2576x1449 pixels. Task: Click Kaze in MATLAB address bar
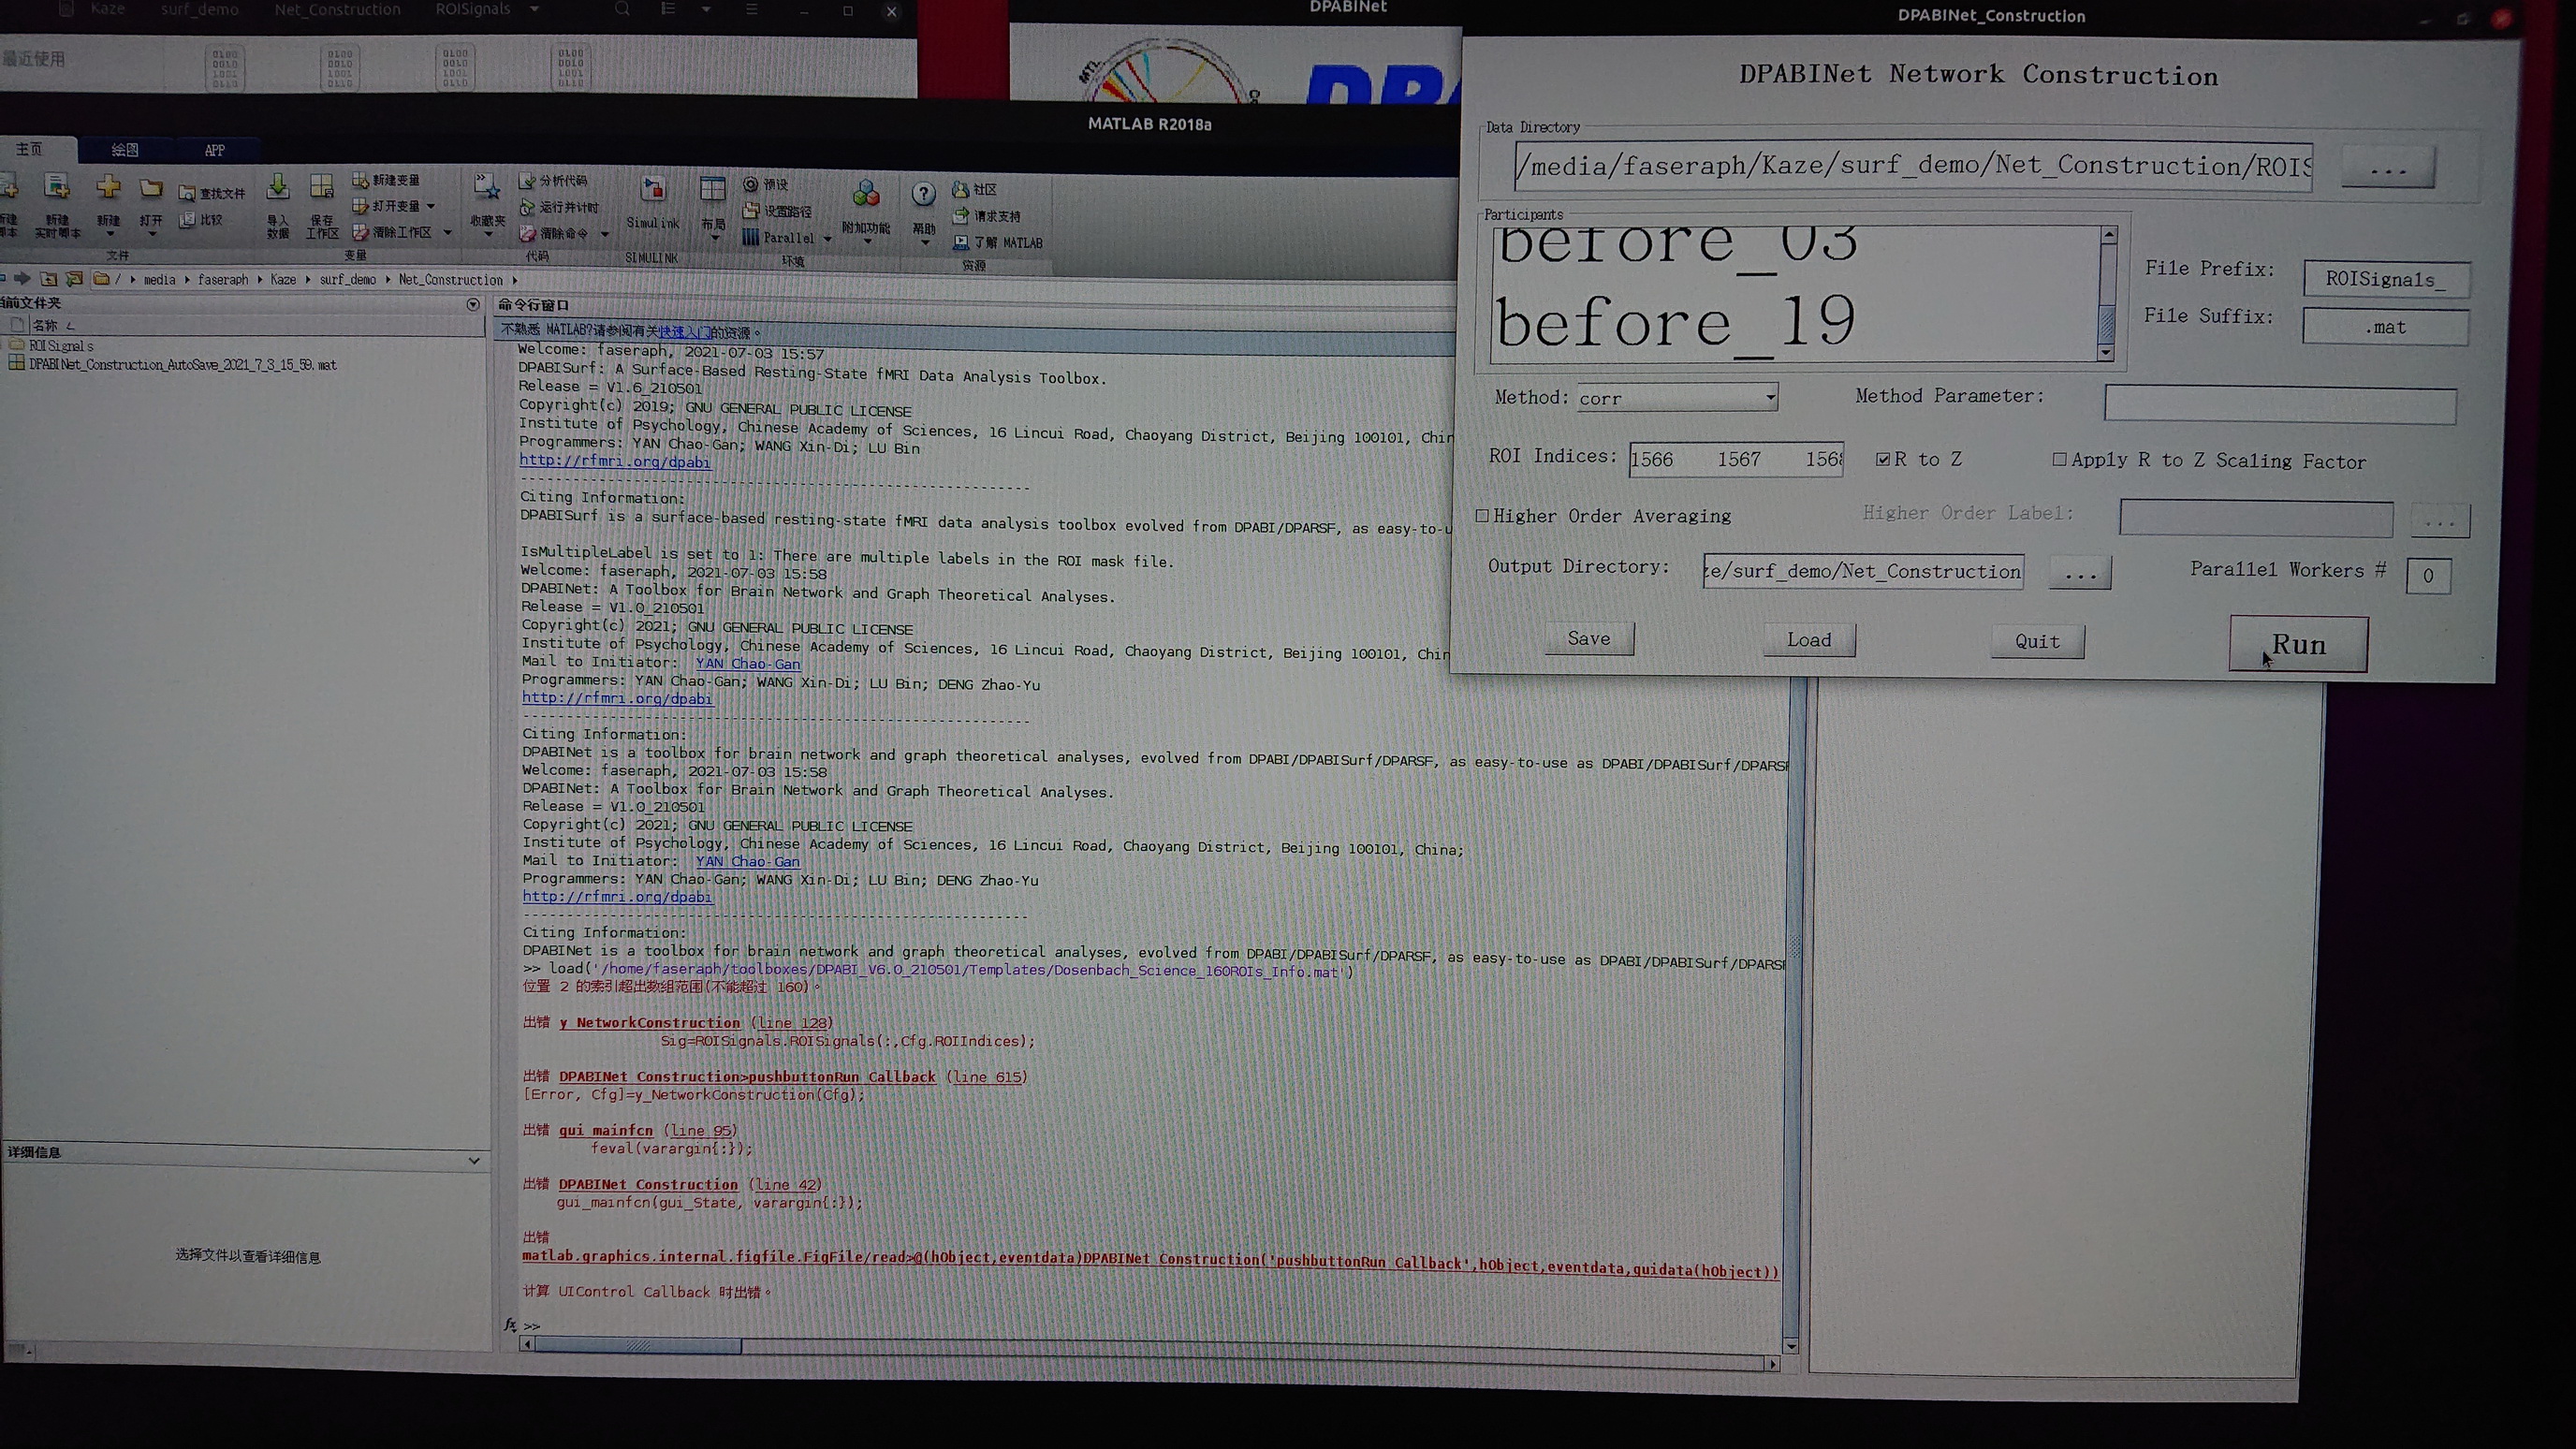(x=283, y=280)
